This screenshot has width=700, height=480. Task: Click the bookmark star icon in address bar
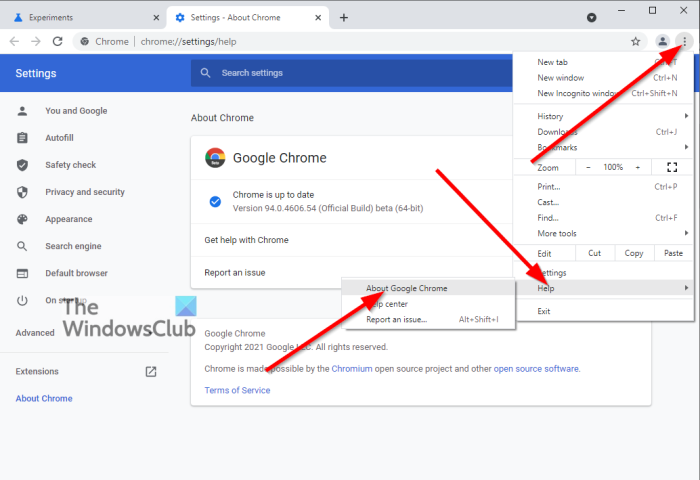(635, 41)
